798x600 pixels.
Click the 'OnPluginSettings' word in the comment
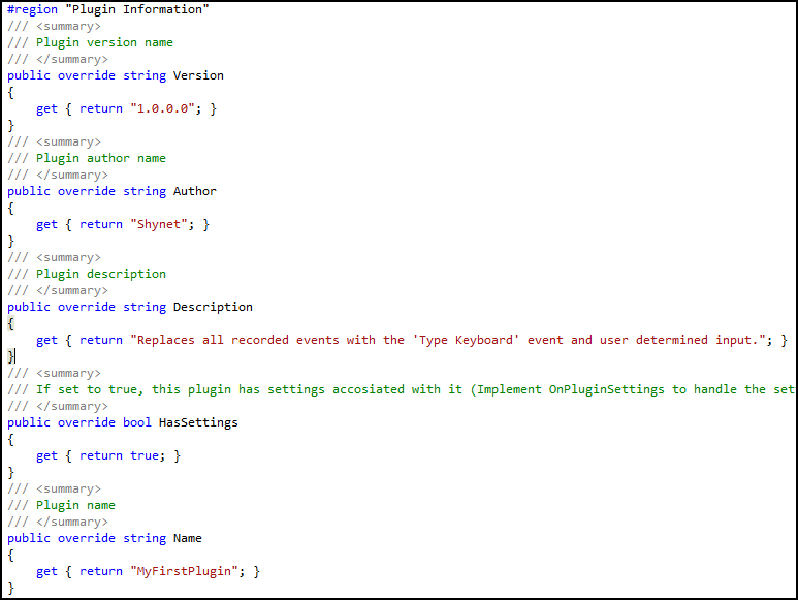coord(607,389)
